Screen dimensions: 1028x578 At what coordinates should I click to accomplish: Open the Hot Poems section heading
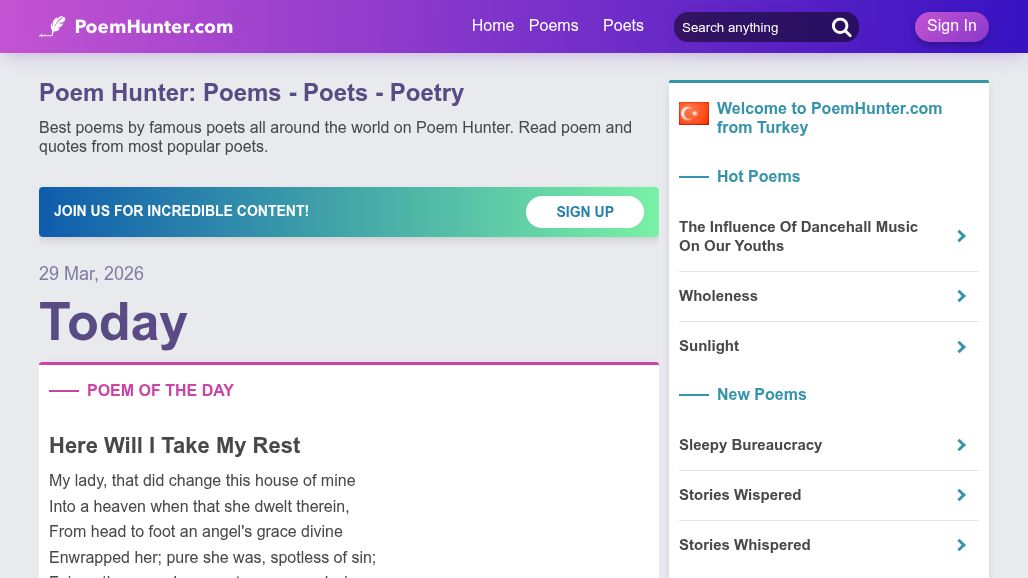click(758, 177)
